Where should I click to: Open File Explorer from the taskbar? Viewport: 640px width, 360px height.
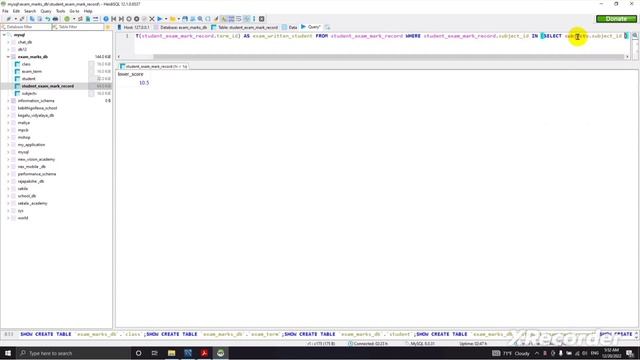(x=171, y=353)
